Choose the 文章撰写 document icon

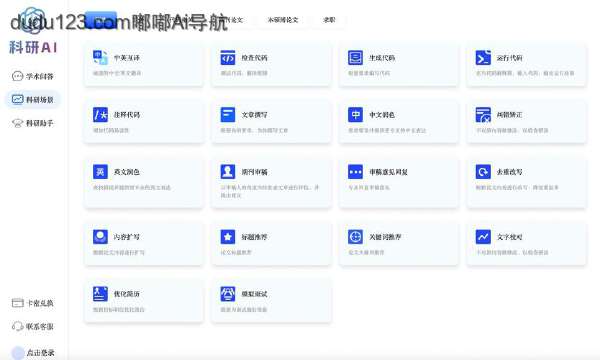click(x=228, y=114)
